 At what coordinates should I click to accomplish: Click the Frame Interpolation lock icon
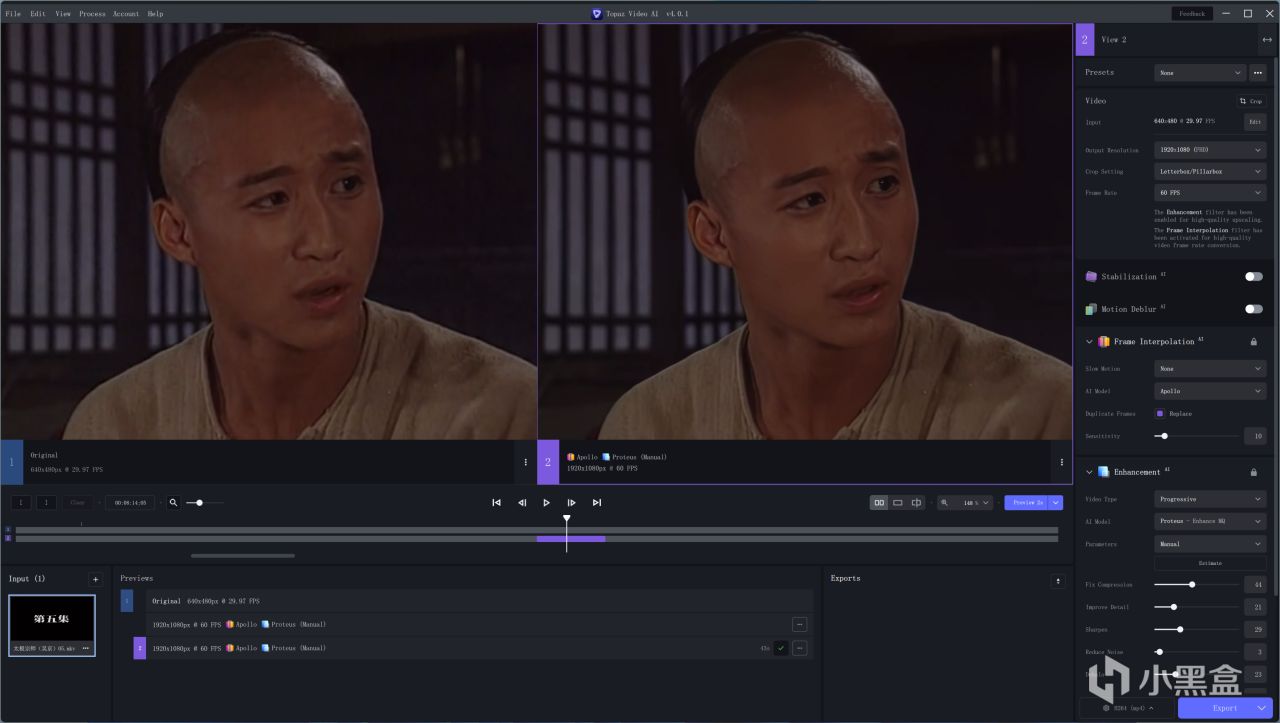click(1254, 342)
